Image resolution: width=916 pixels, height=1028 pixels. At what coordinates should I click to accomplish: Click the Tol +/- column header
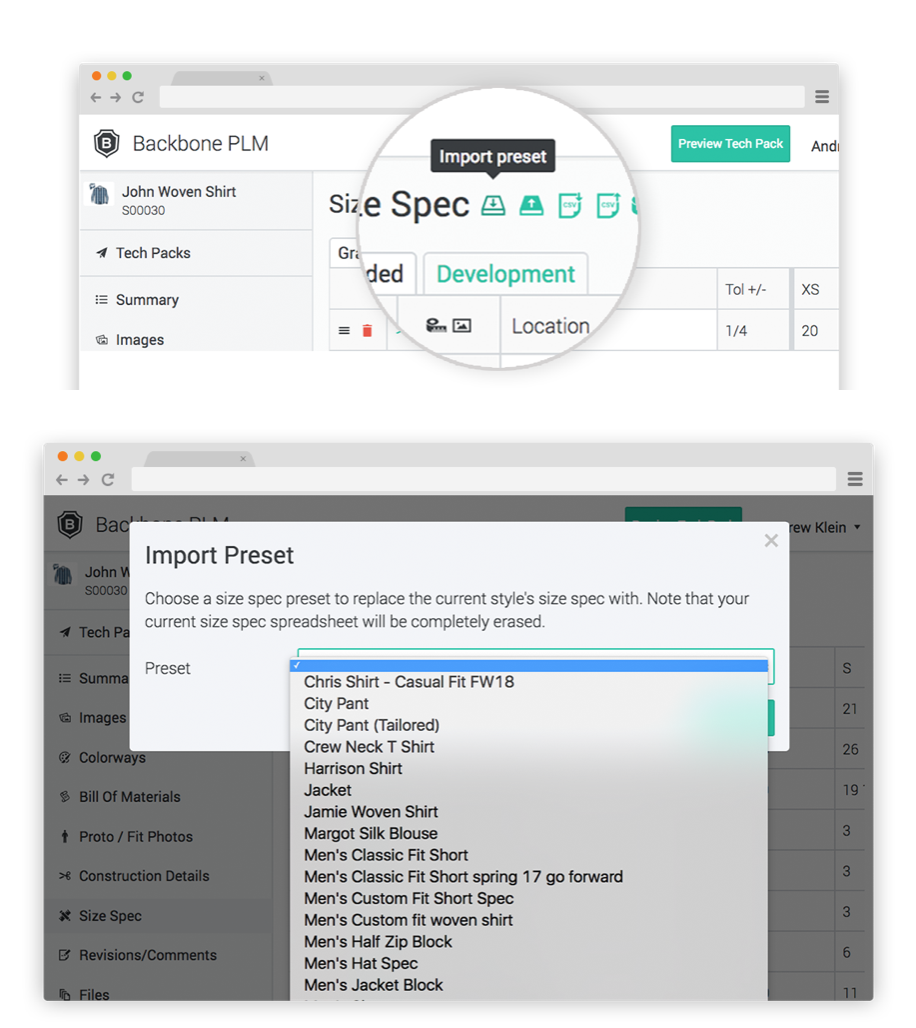(753, 289)
